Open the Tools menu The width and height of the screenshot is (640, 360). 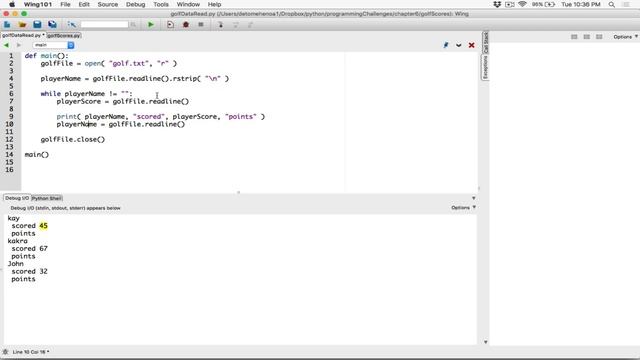pyautogui.click(x=161, y=4)
